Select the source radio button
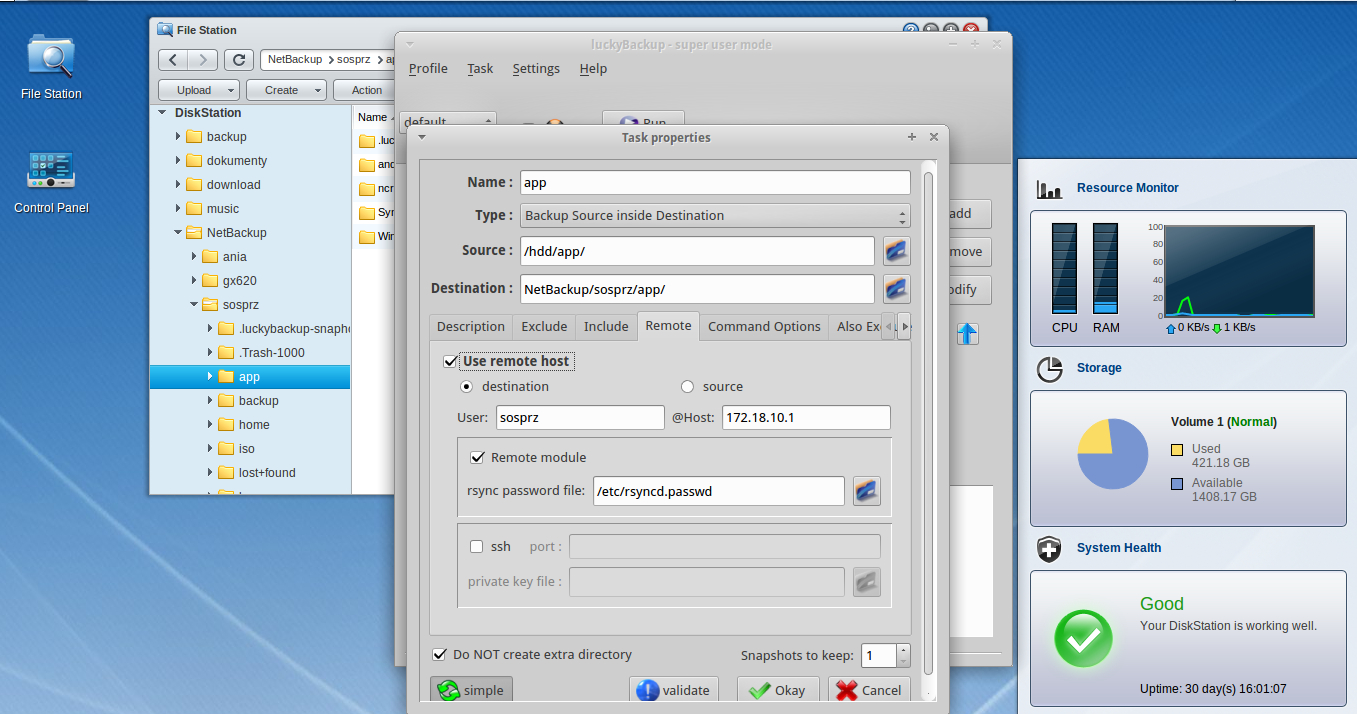This screenshot has width=1357, height=714. [x=687, y=387]
